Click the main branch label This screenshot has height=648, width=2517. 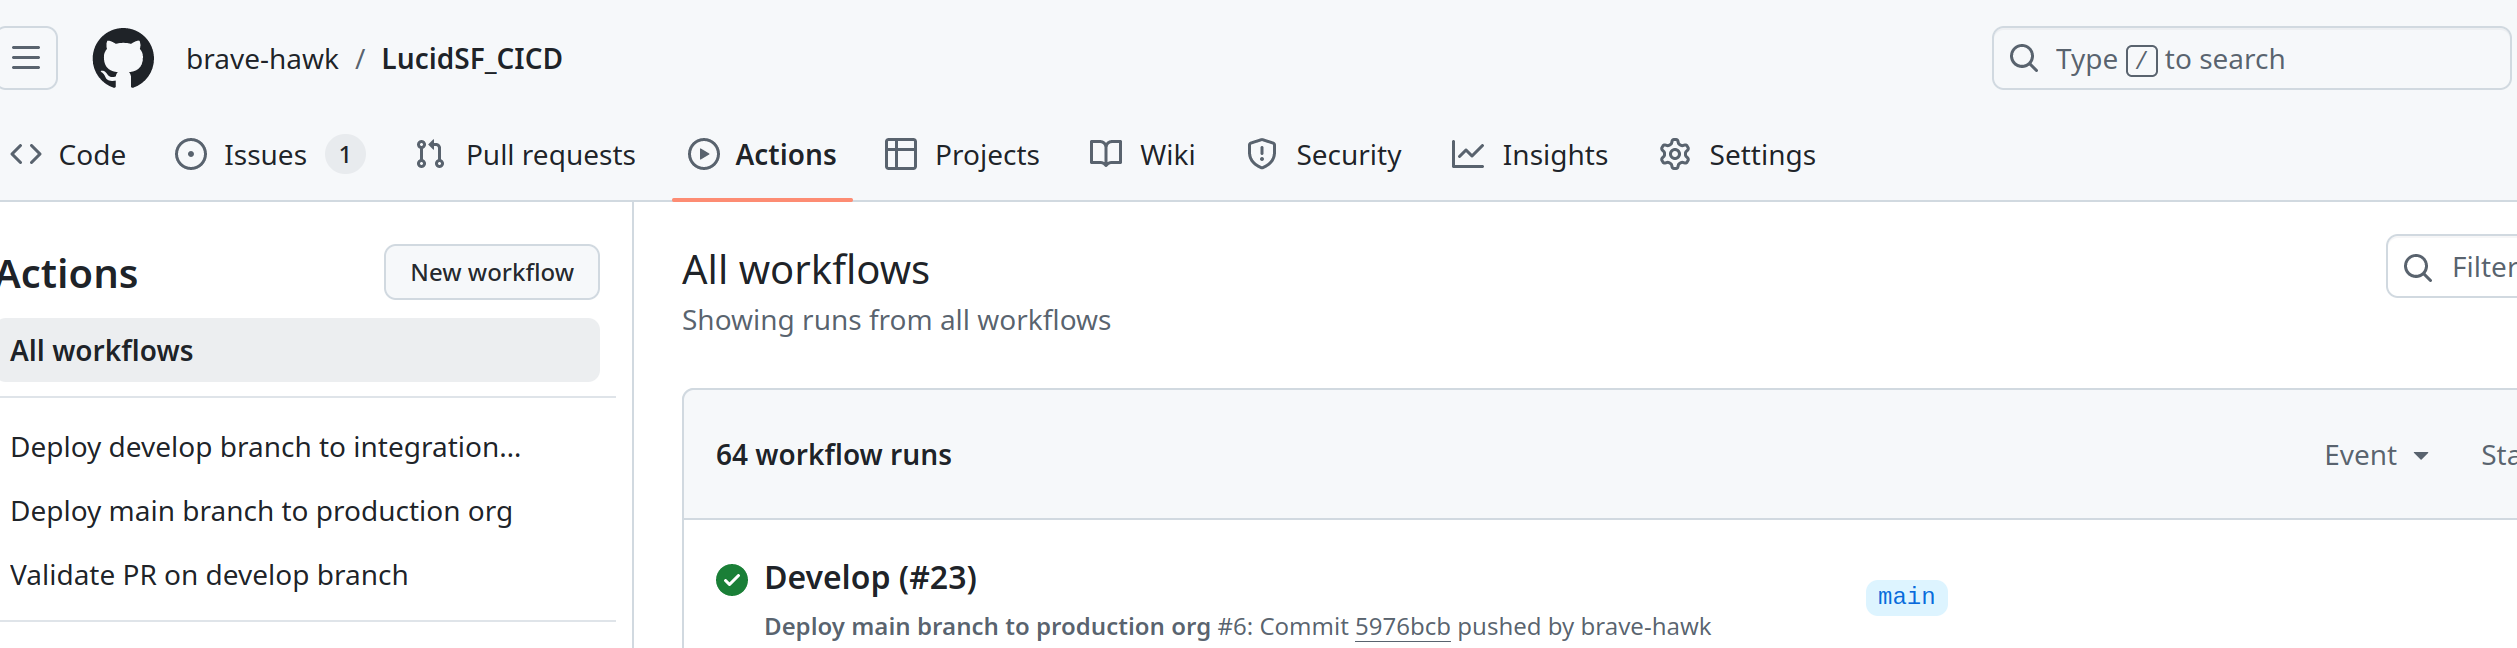pos(1906,597)
